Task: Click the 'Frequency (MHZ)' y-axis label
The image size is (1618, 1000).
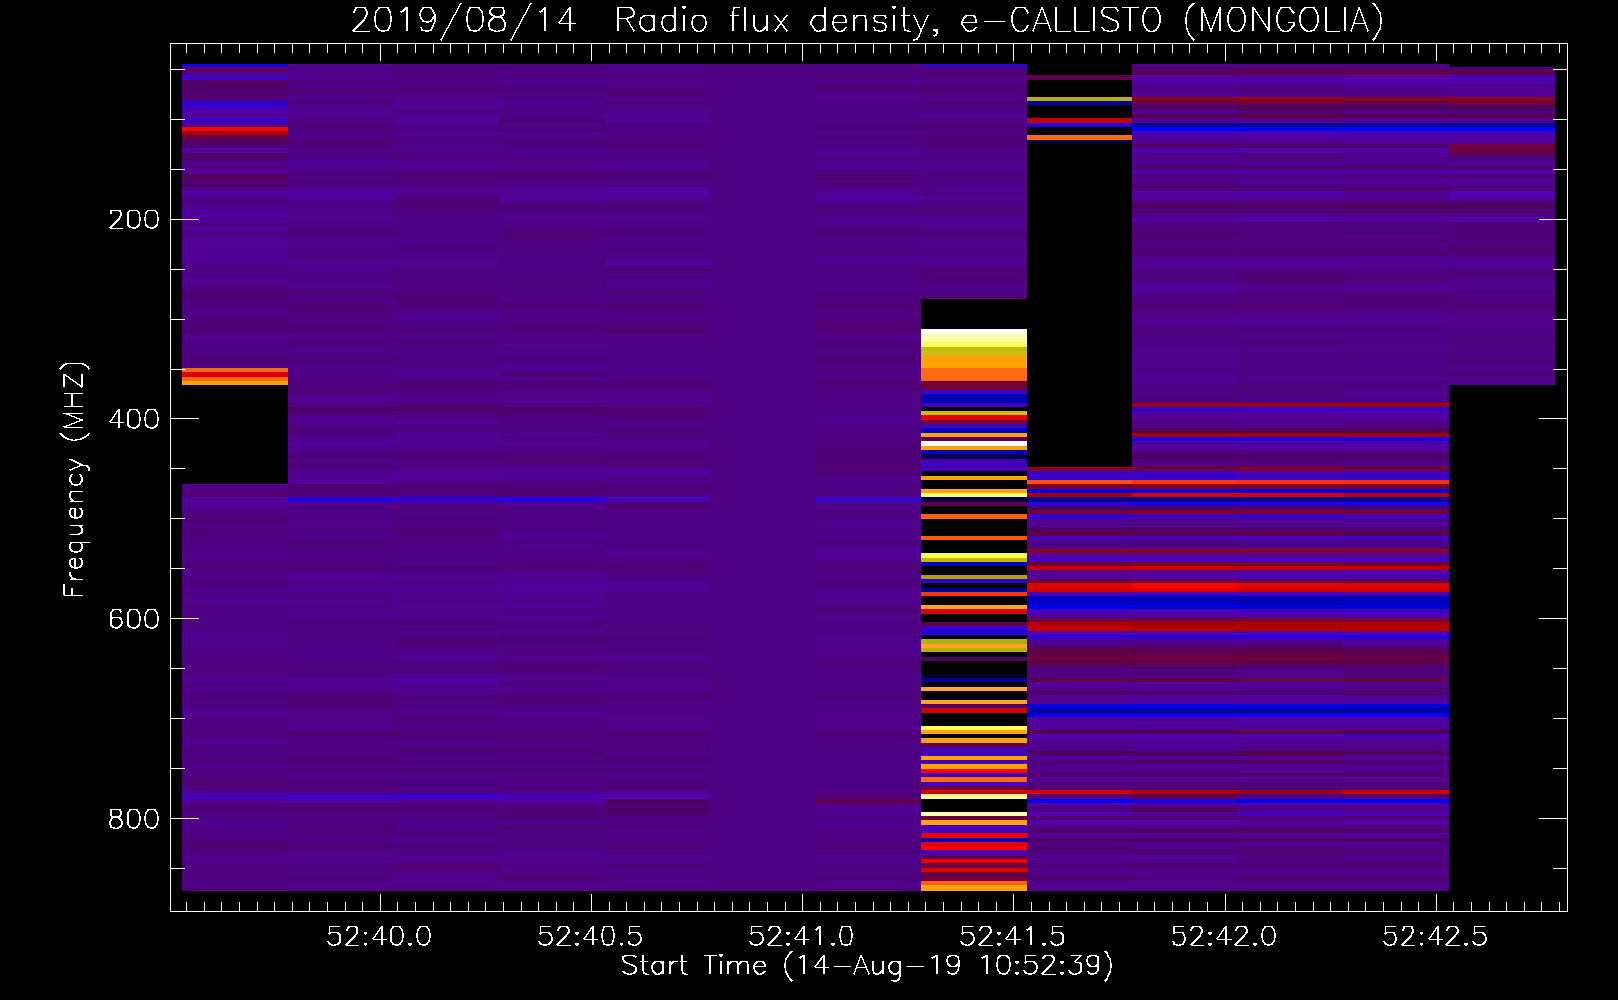Action: pyautogui.click(x=75, y=479)
